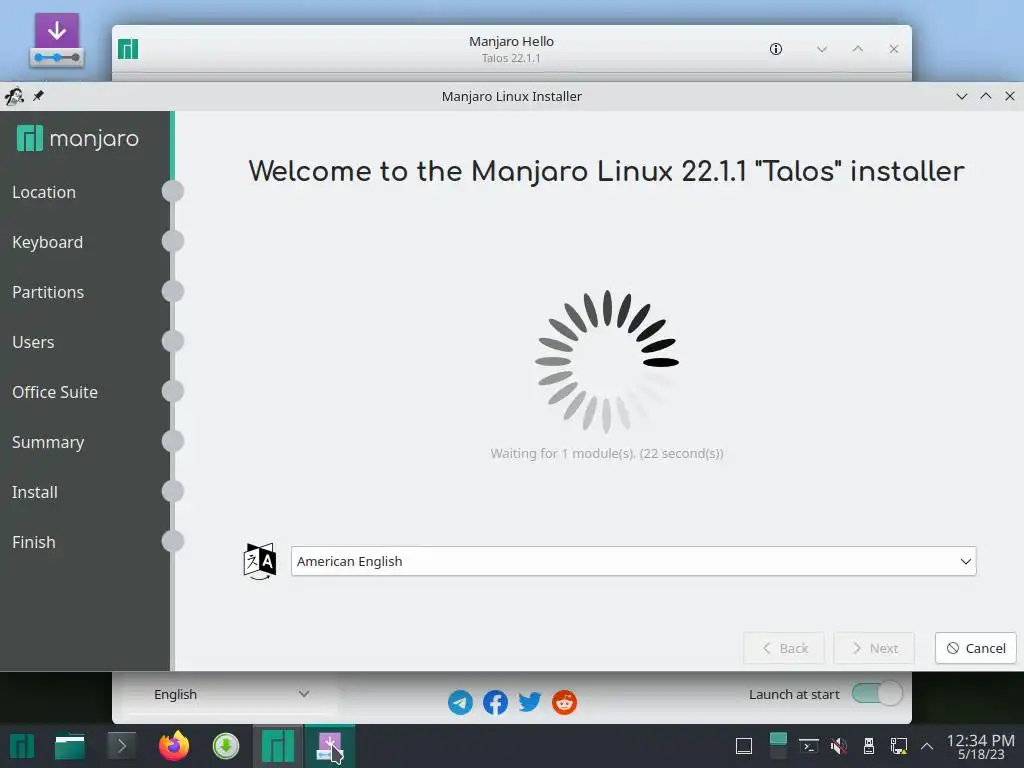Launch Firefox from the taskbar
The width and height of the screenshot is (1024, 768).
pyautogui.click(x=174, y=746)
